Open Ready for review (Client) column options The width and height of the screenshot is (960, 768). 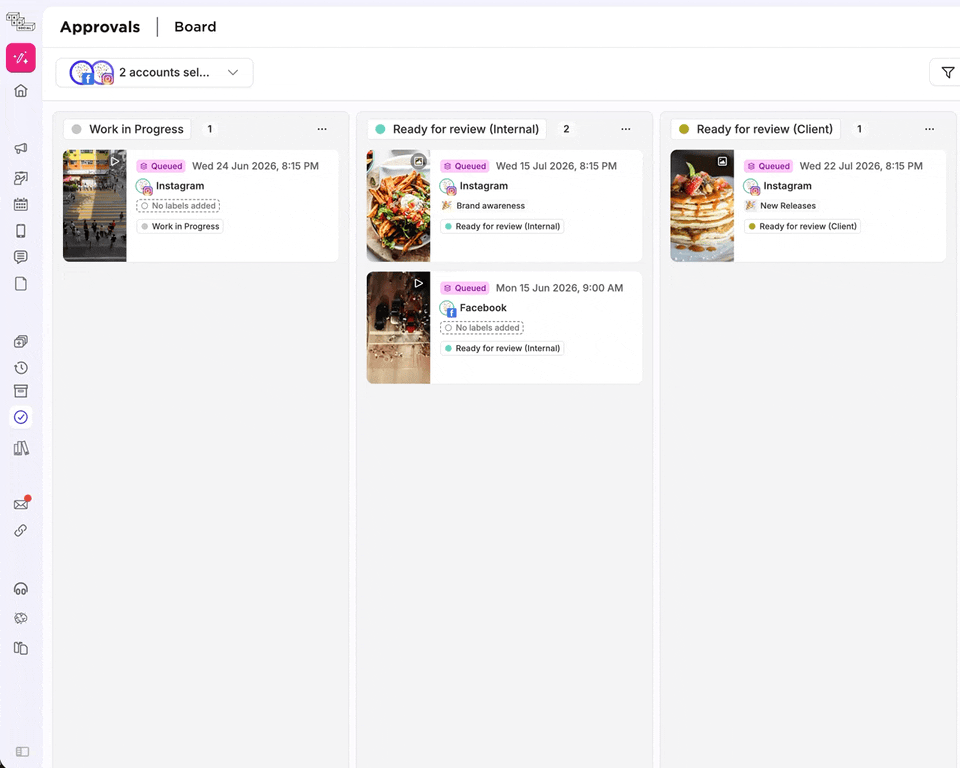(929, 129)
